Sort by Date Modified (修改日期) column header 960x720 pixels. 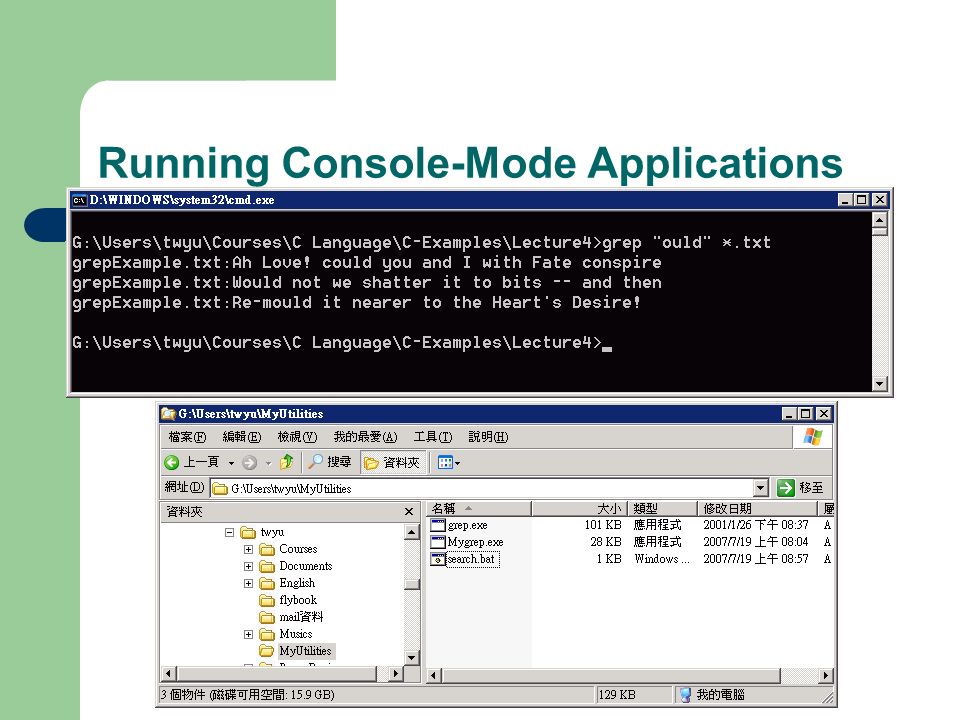pyautogui.click(x=757, y=509)
